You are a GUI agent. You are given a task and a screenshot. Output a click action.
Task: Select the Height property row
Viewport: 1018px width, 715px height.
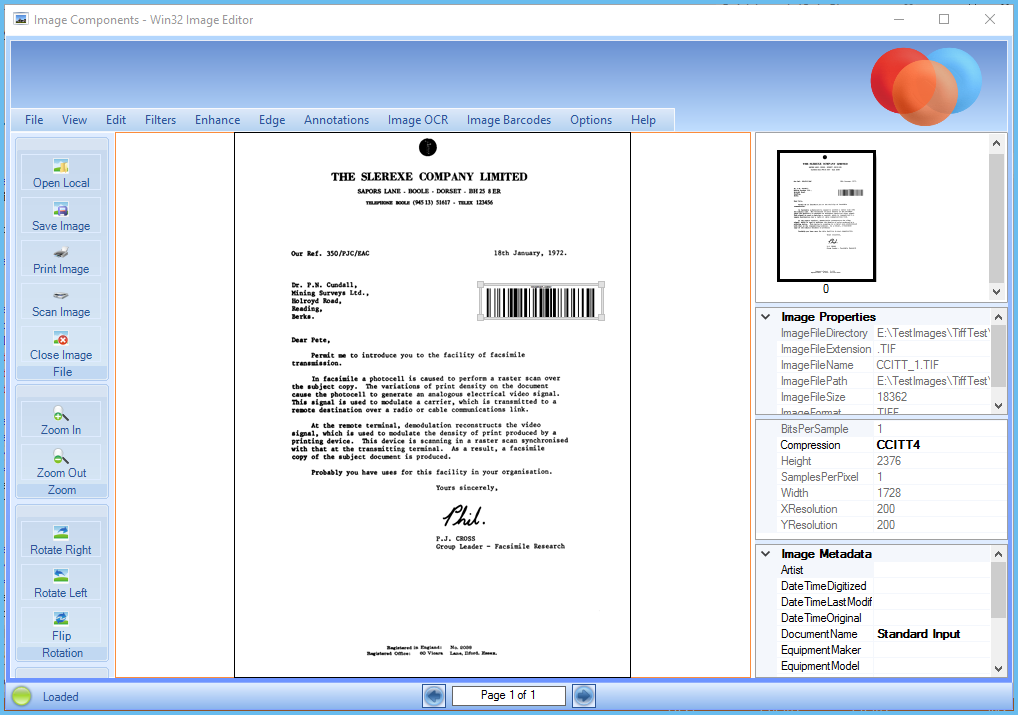pos(891,461)
